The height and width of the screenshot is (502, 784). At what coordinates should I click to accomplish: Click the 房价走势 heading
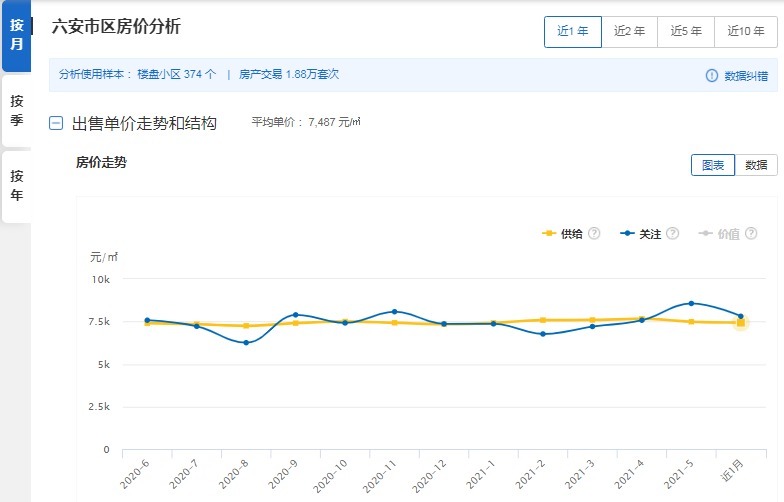[102, 162]
